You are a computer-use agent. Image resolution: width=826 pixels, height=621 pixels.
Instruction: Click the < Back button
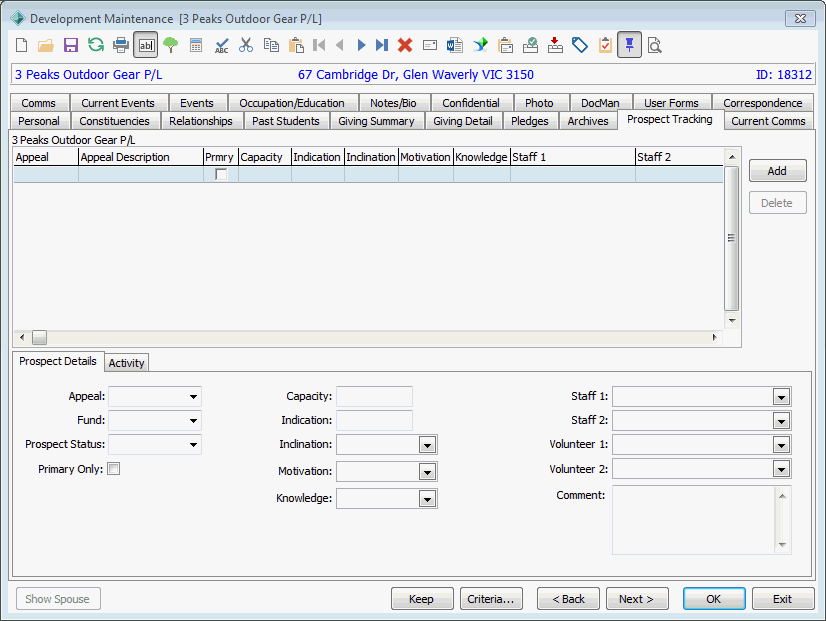tap(568, 599)
